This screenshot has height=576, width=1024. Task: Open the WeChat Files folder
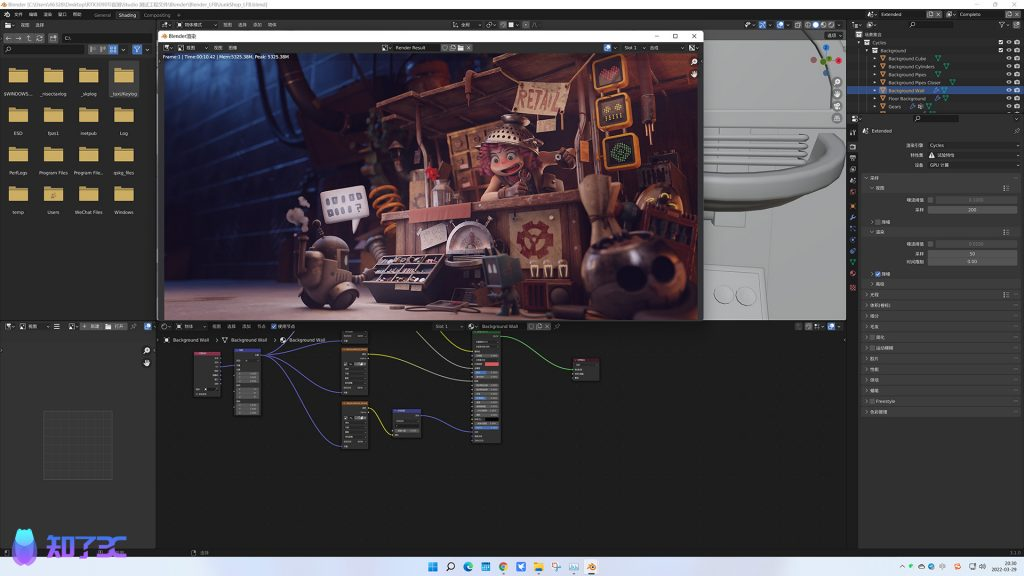[x=88, y=200]
